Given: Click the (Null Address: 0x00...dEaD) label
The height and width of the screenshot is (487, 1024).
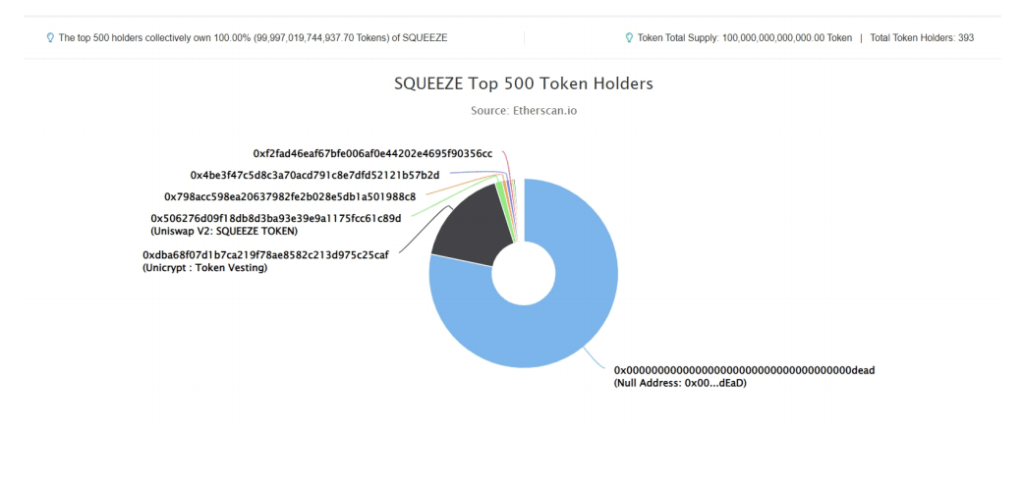Looking at the screenshot, I should point(680,383).
